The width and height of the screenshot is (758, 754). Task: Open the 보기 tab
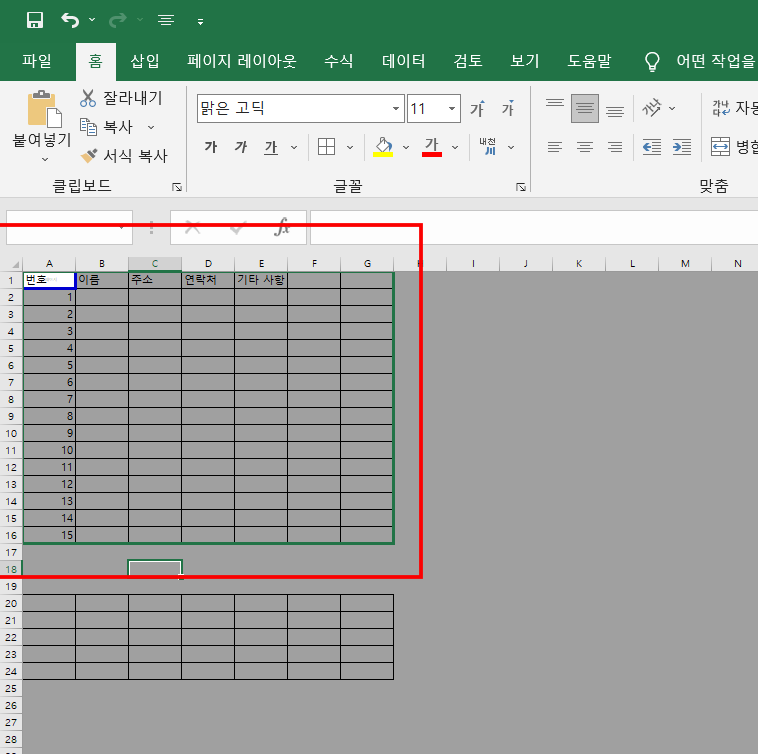525,61
